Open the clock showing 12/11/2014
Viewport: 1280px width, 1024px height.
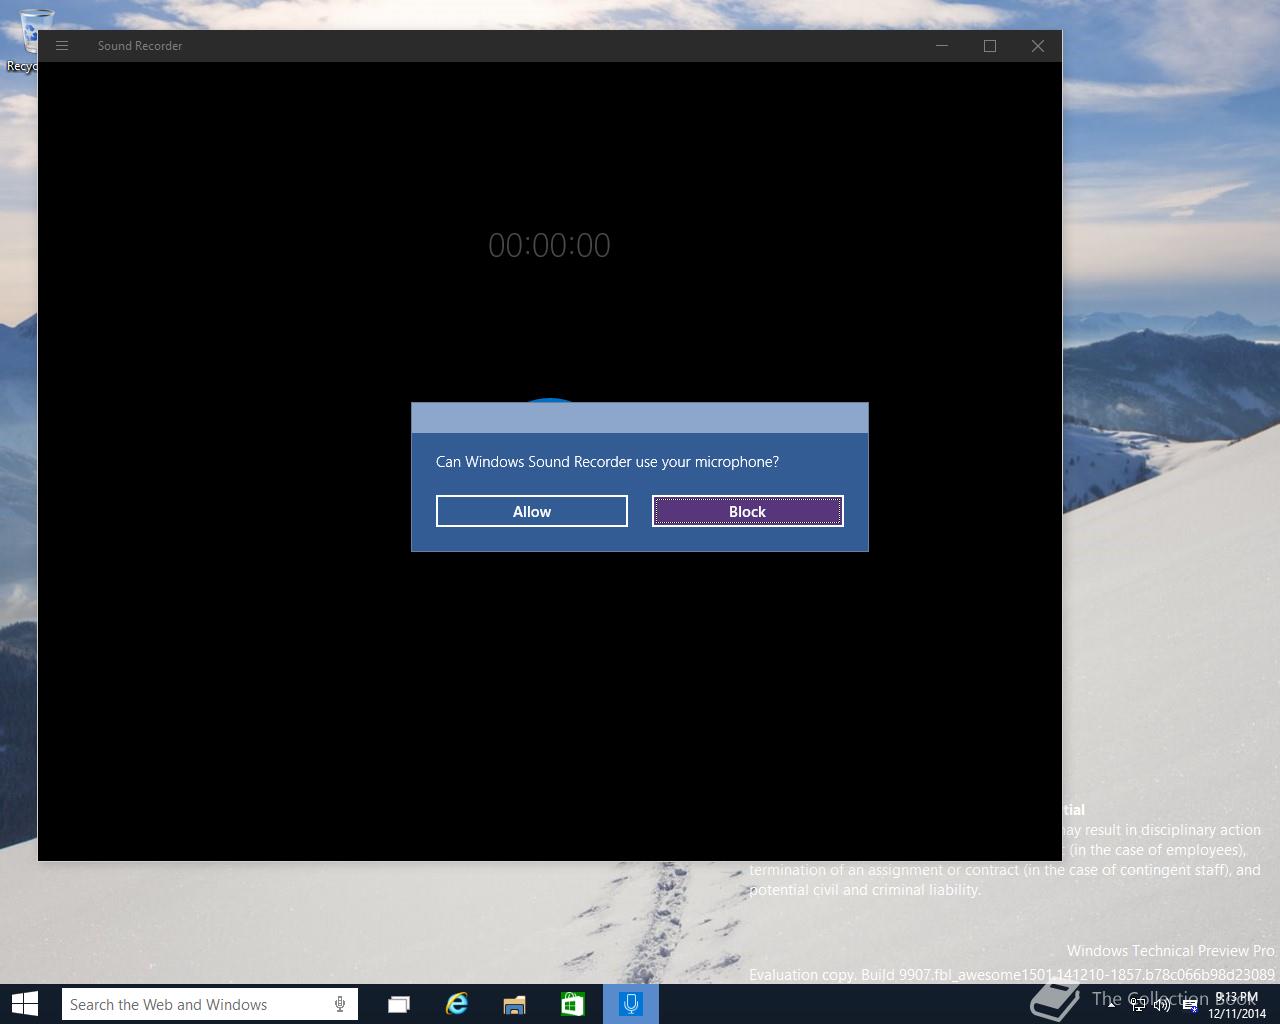(x=1237, y=1005)
